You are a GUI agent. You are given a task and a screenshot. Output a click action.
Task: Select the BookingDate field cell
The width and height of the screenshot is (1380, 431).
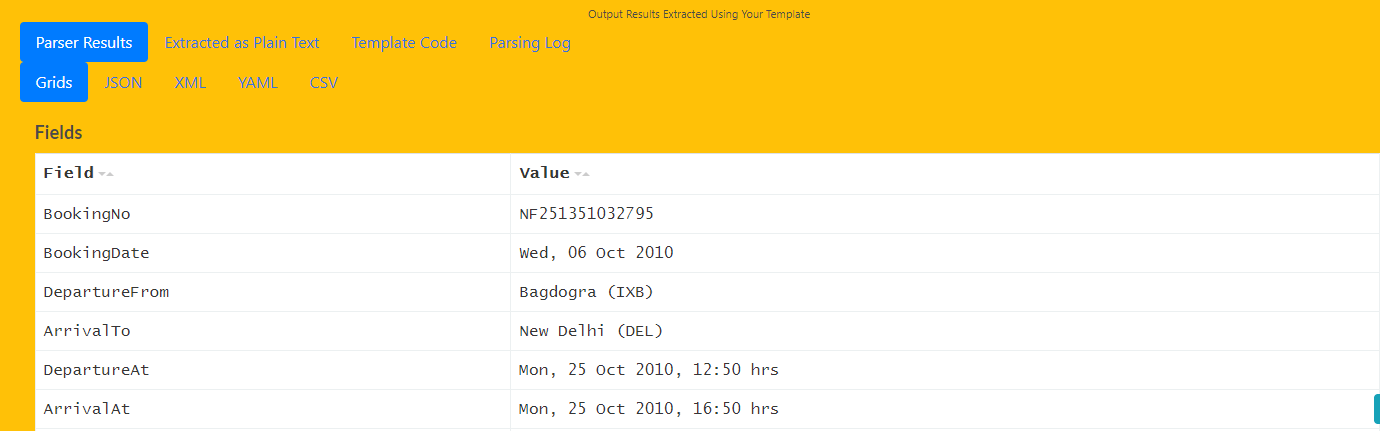[273, 253]
